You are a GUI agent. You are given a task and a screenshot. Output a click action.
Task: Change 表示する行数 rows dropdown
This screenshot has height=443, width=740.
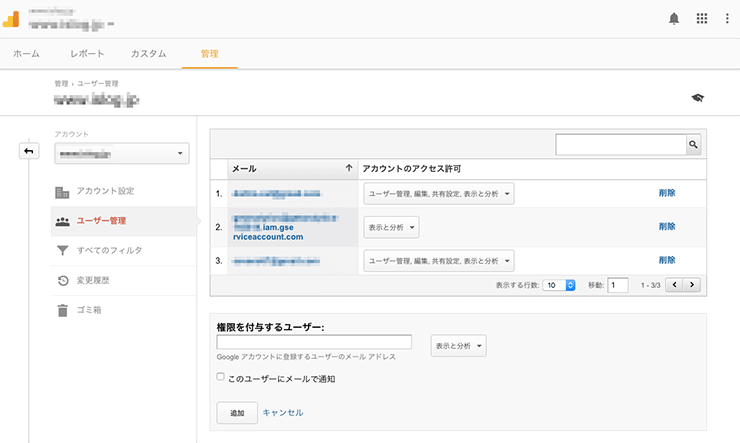click(559, 285)
